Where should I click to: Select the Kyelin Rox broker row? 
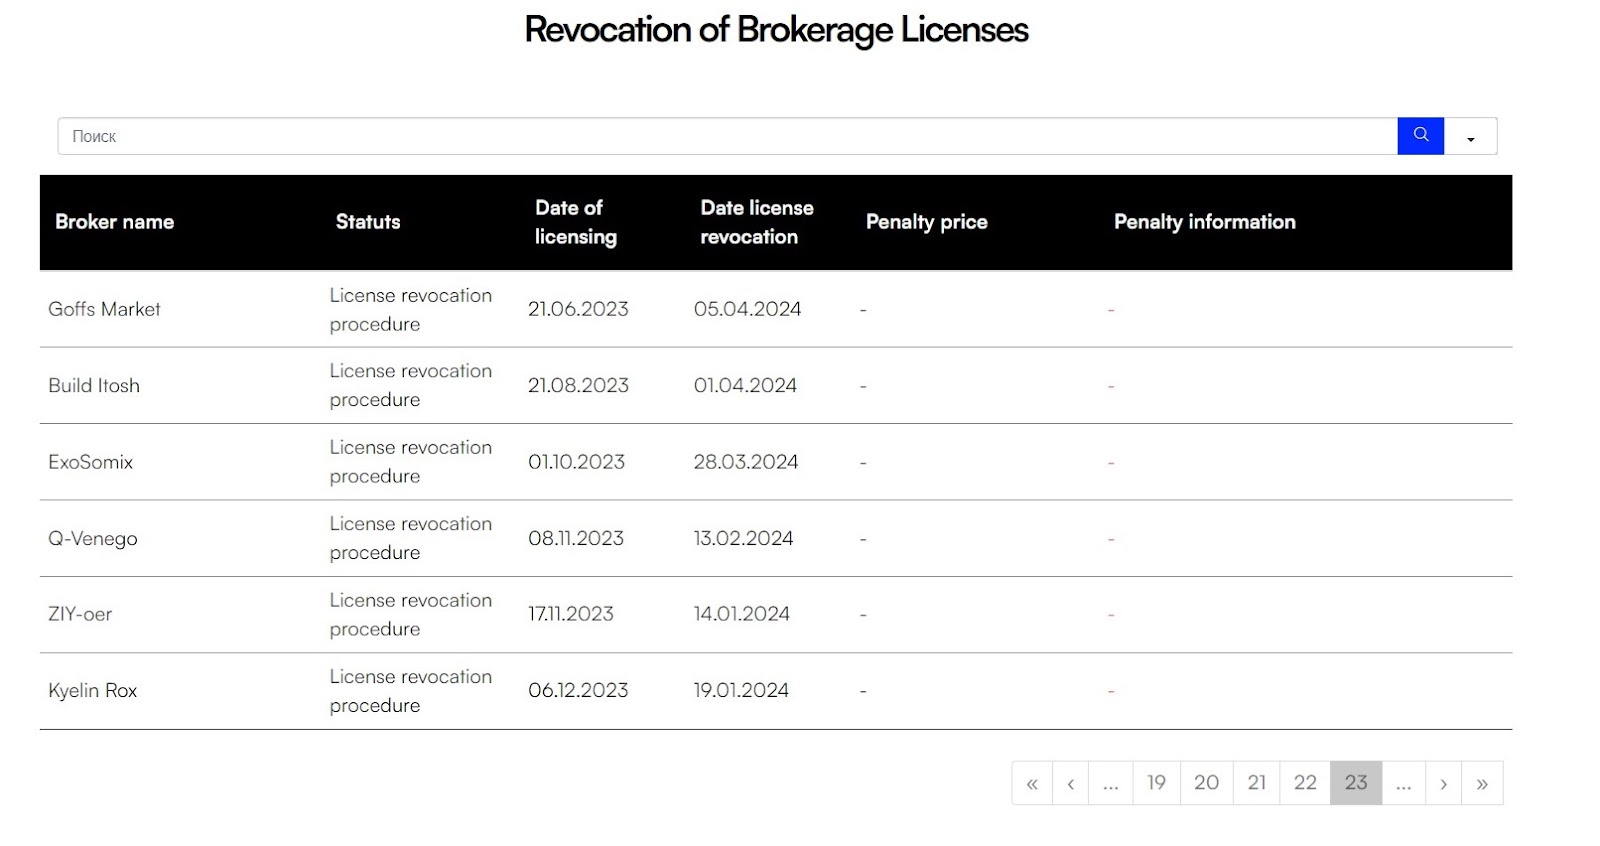[x=92, y=691]
